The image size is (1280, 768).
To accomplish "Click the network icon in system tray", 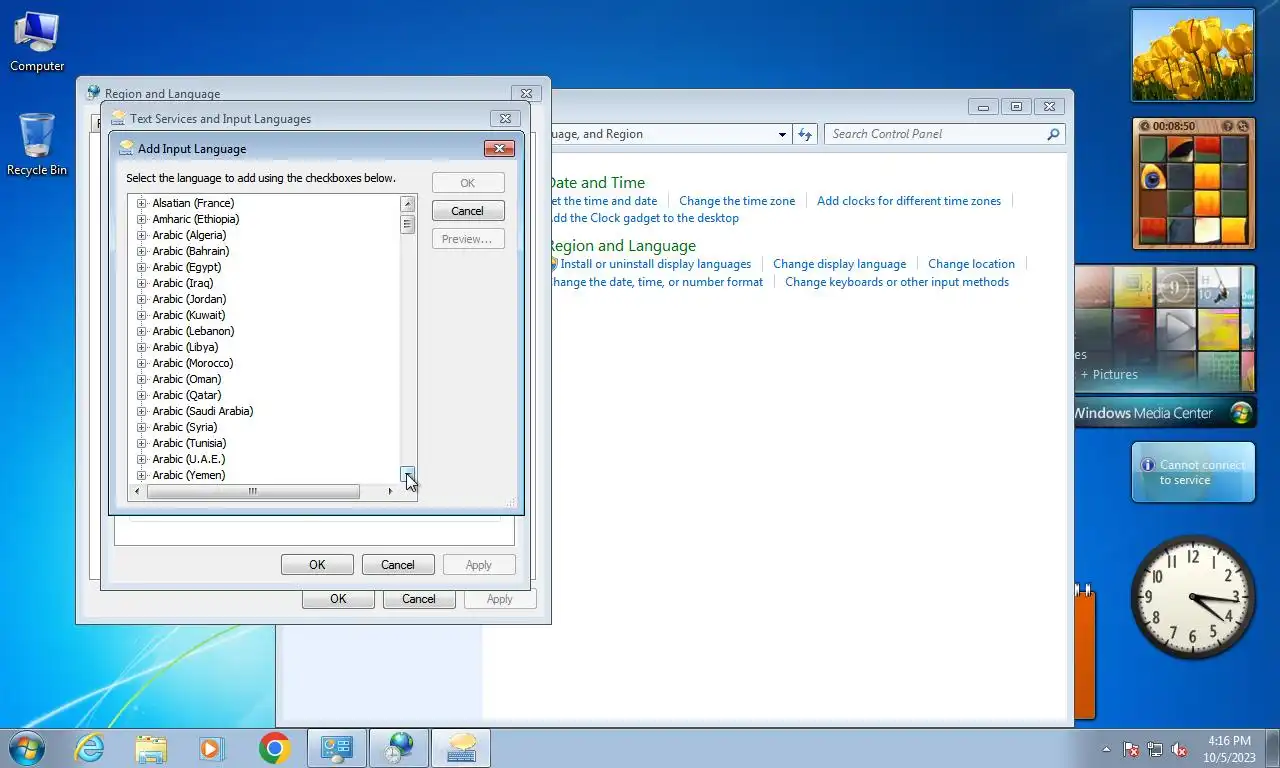I will [x=1155, y=749].
